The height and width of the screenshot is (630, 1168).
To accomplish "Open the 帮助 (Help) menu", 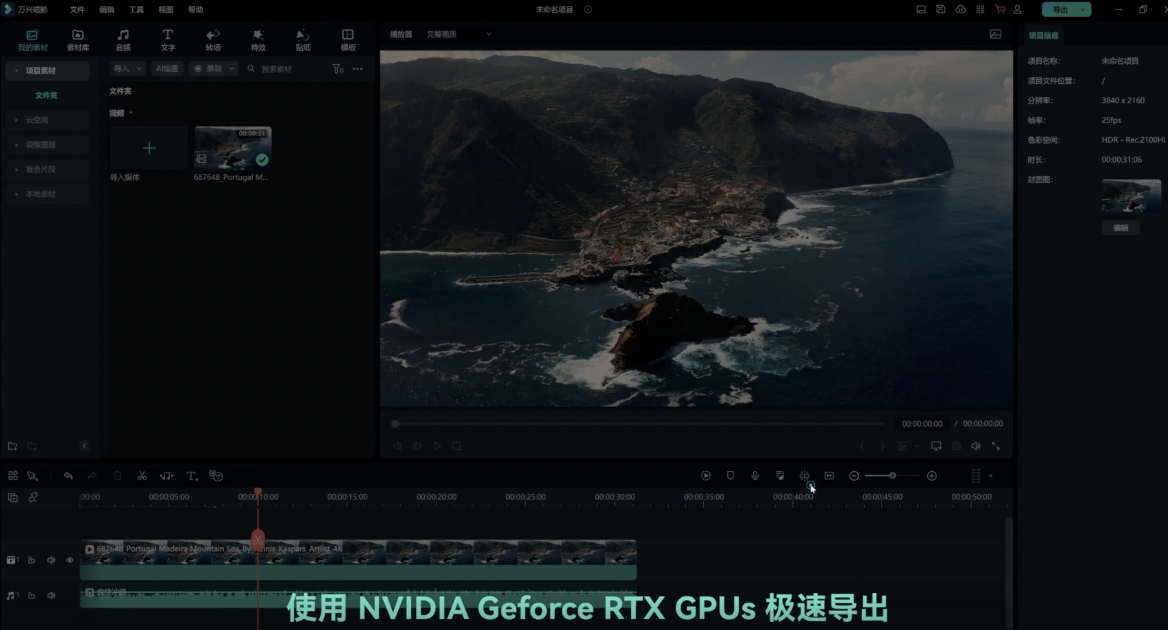I will (x=194, y=9).
